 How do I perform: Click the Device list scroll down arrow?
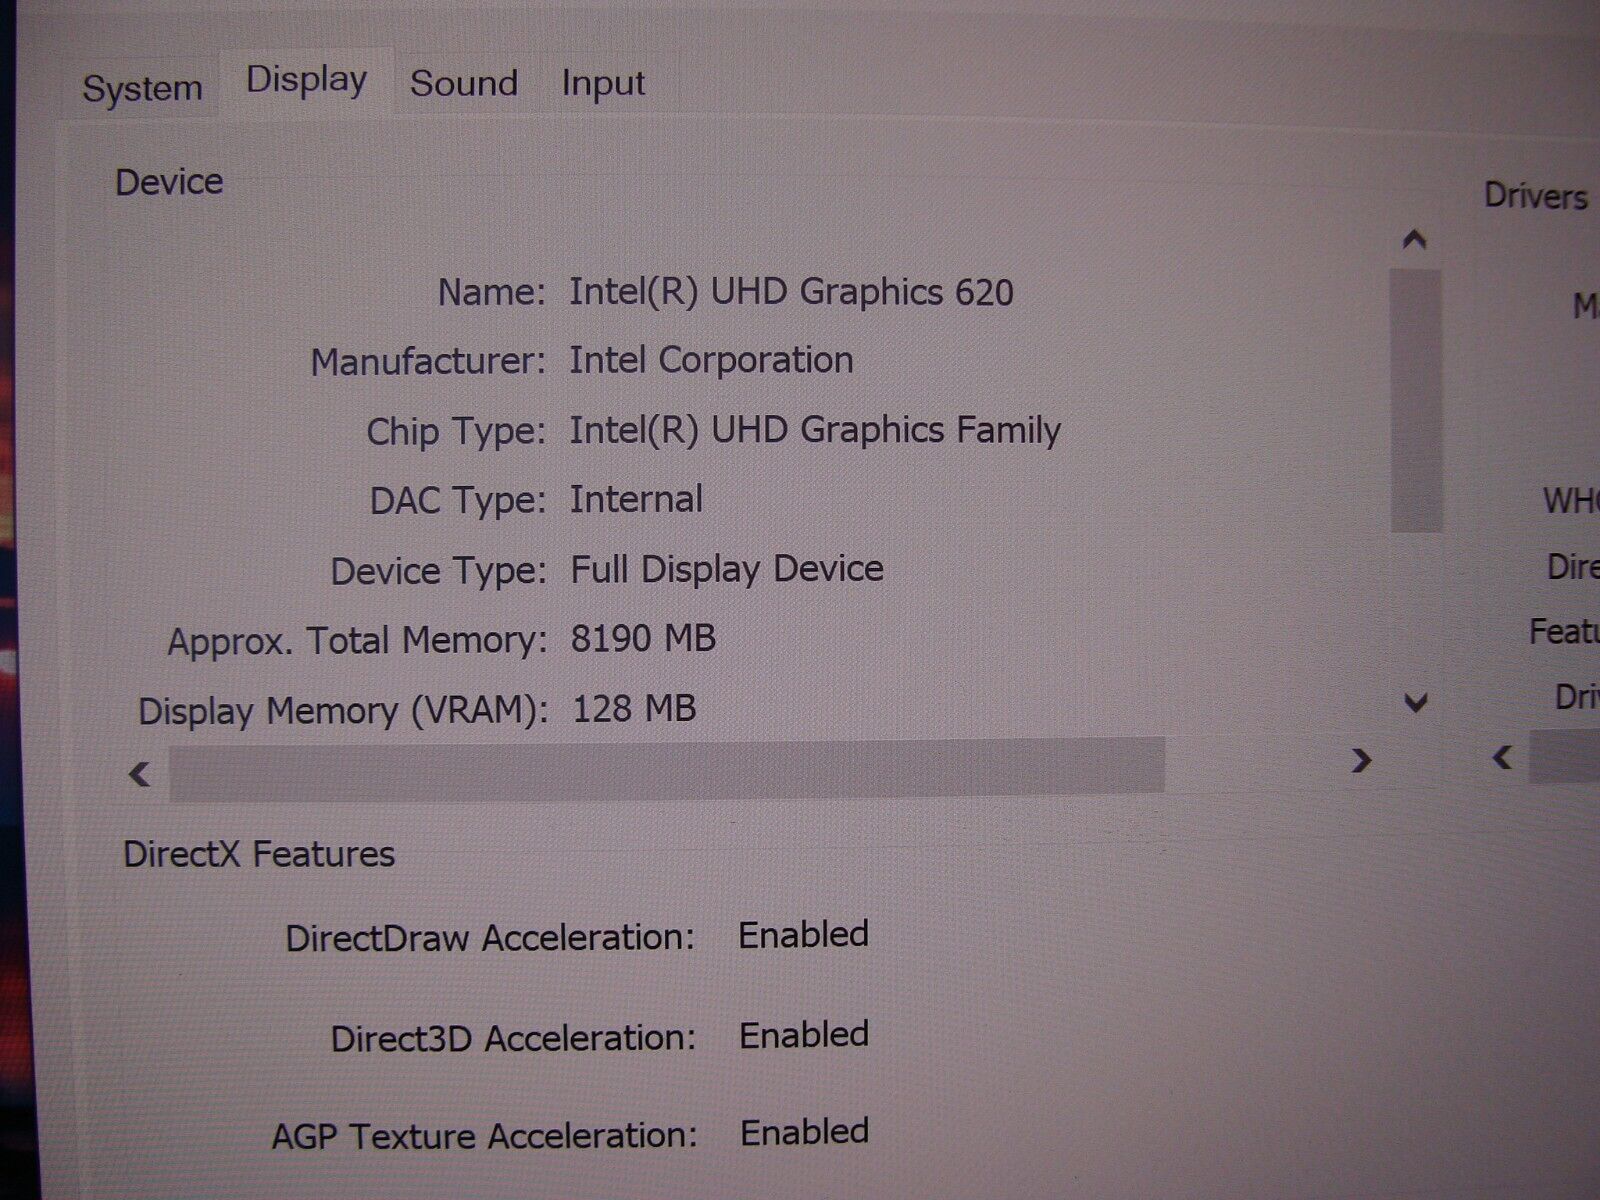(x=1415, y=702)
